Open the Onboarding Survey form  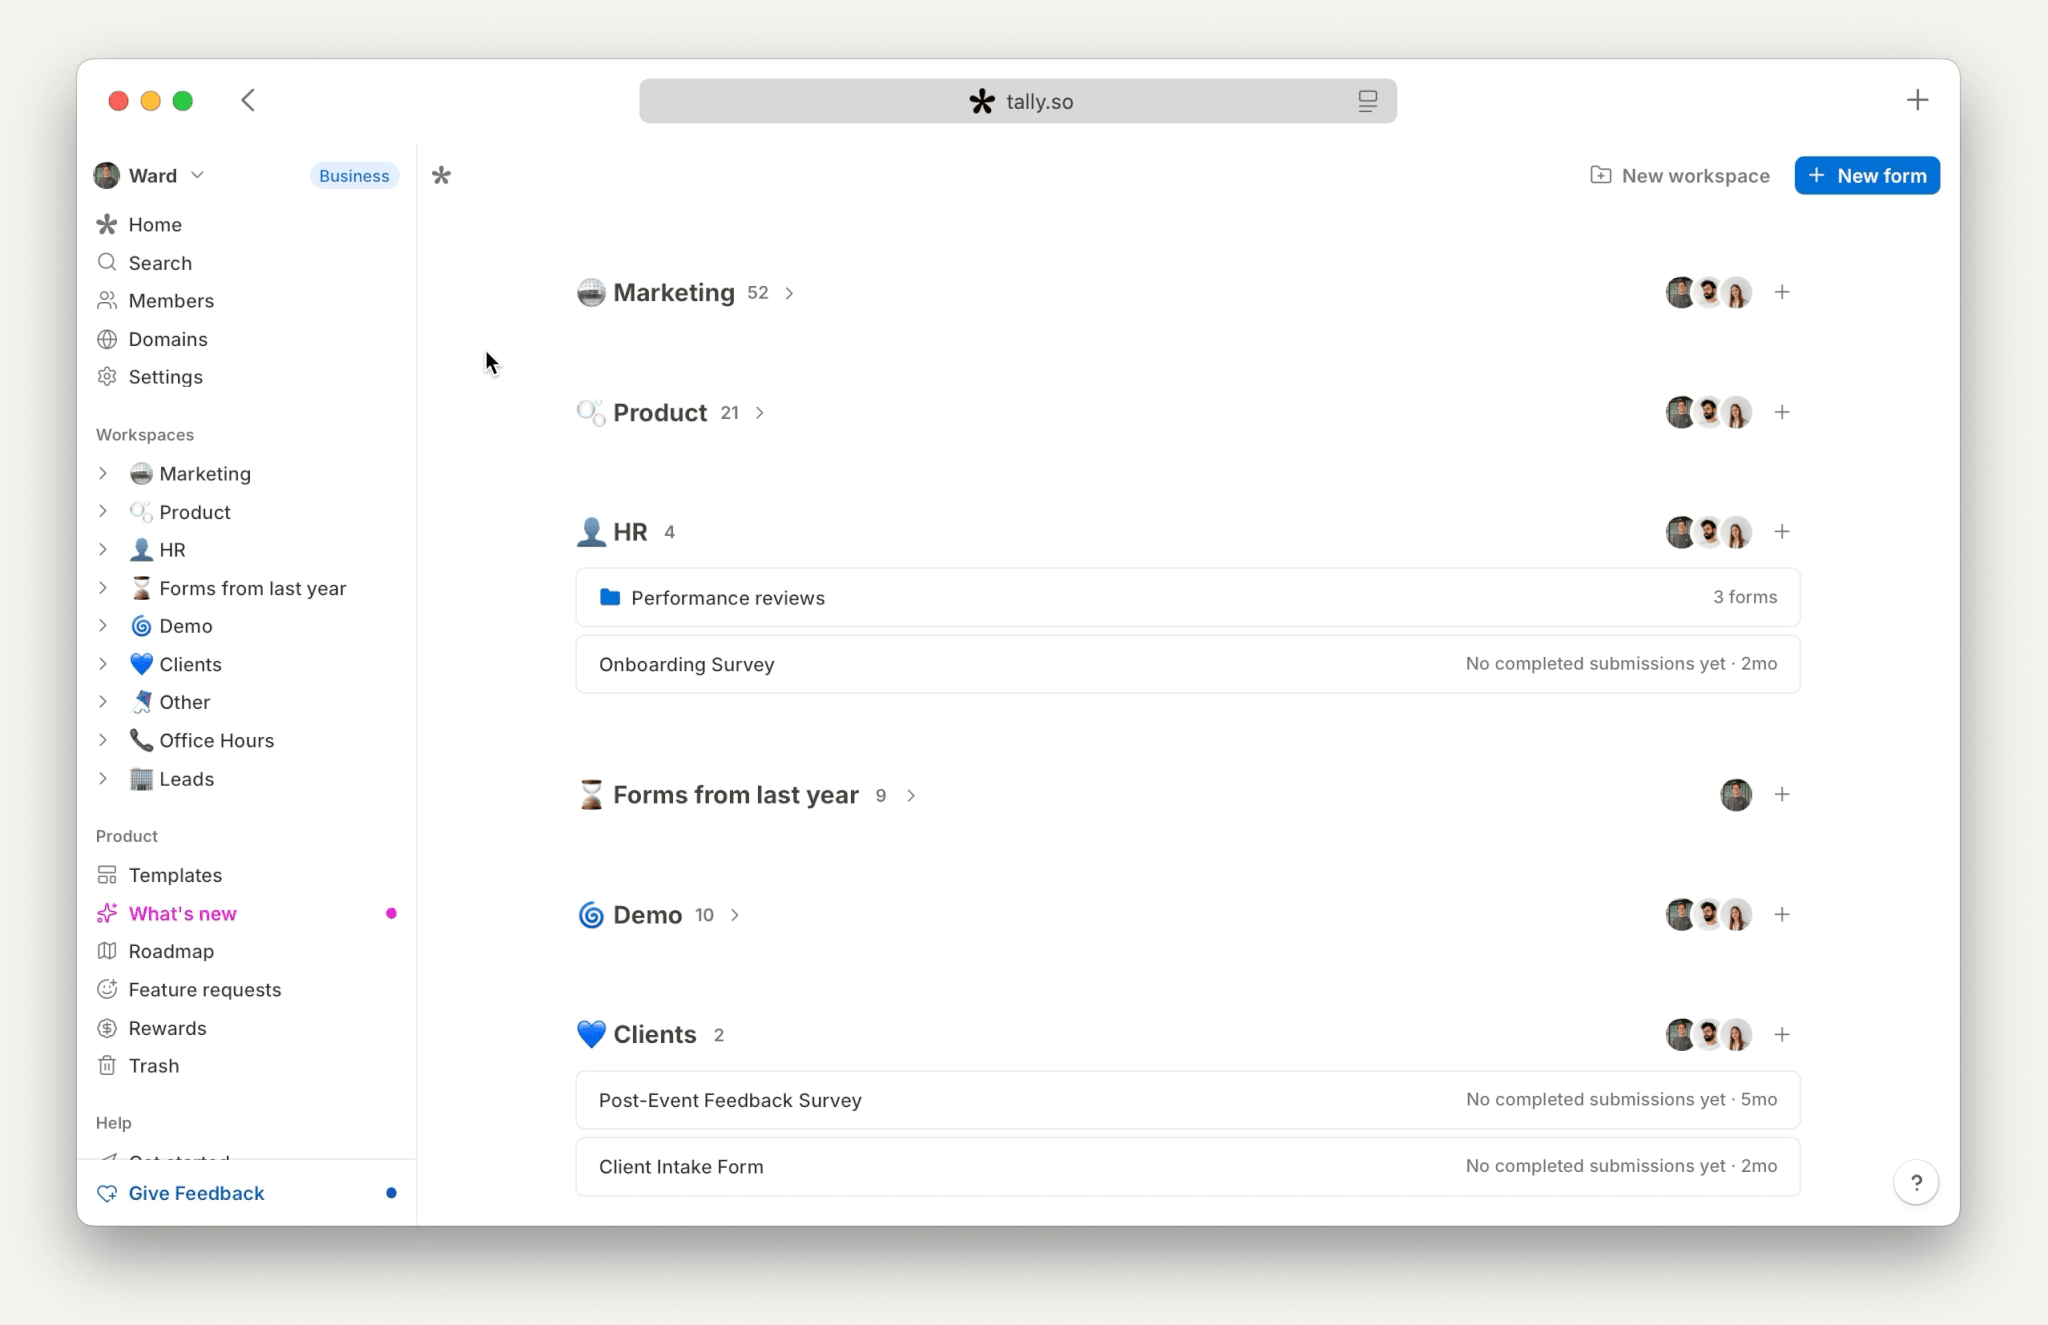coord(1188,664)
